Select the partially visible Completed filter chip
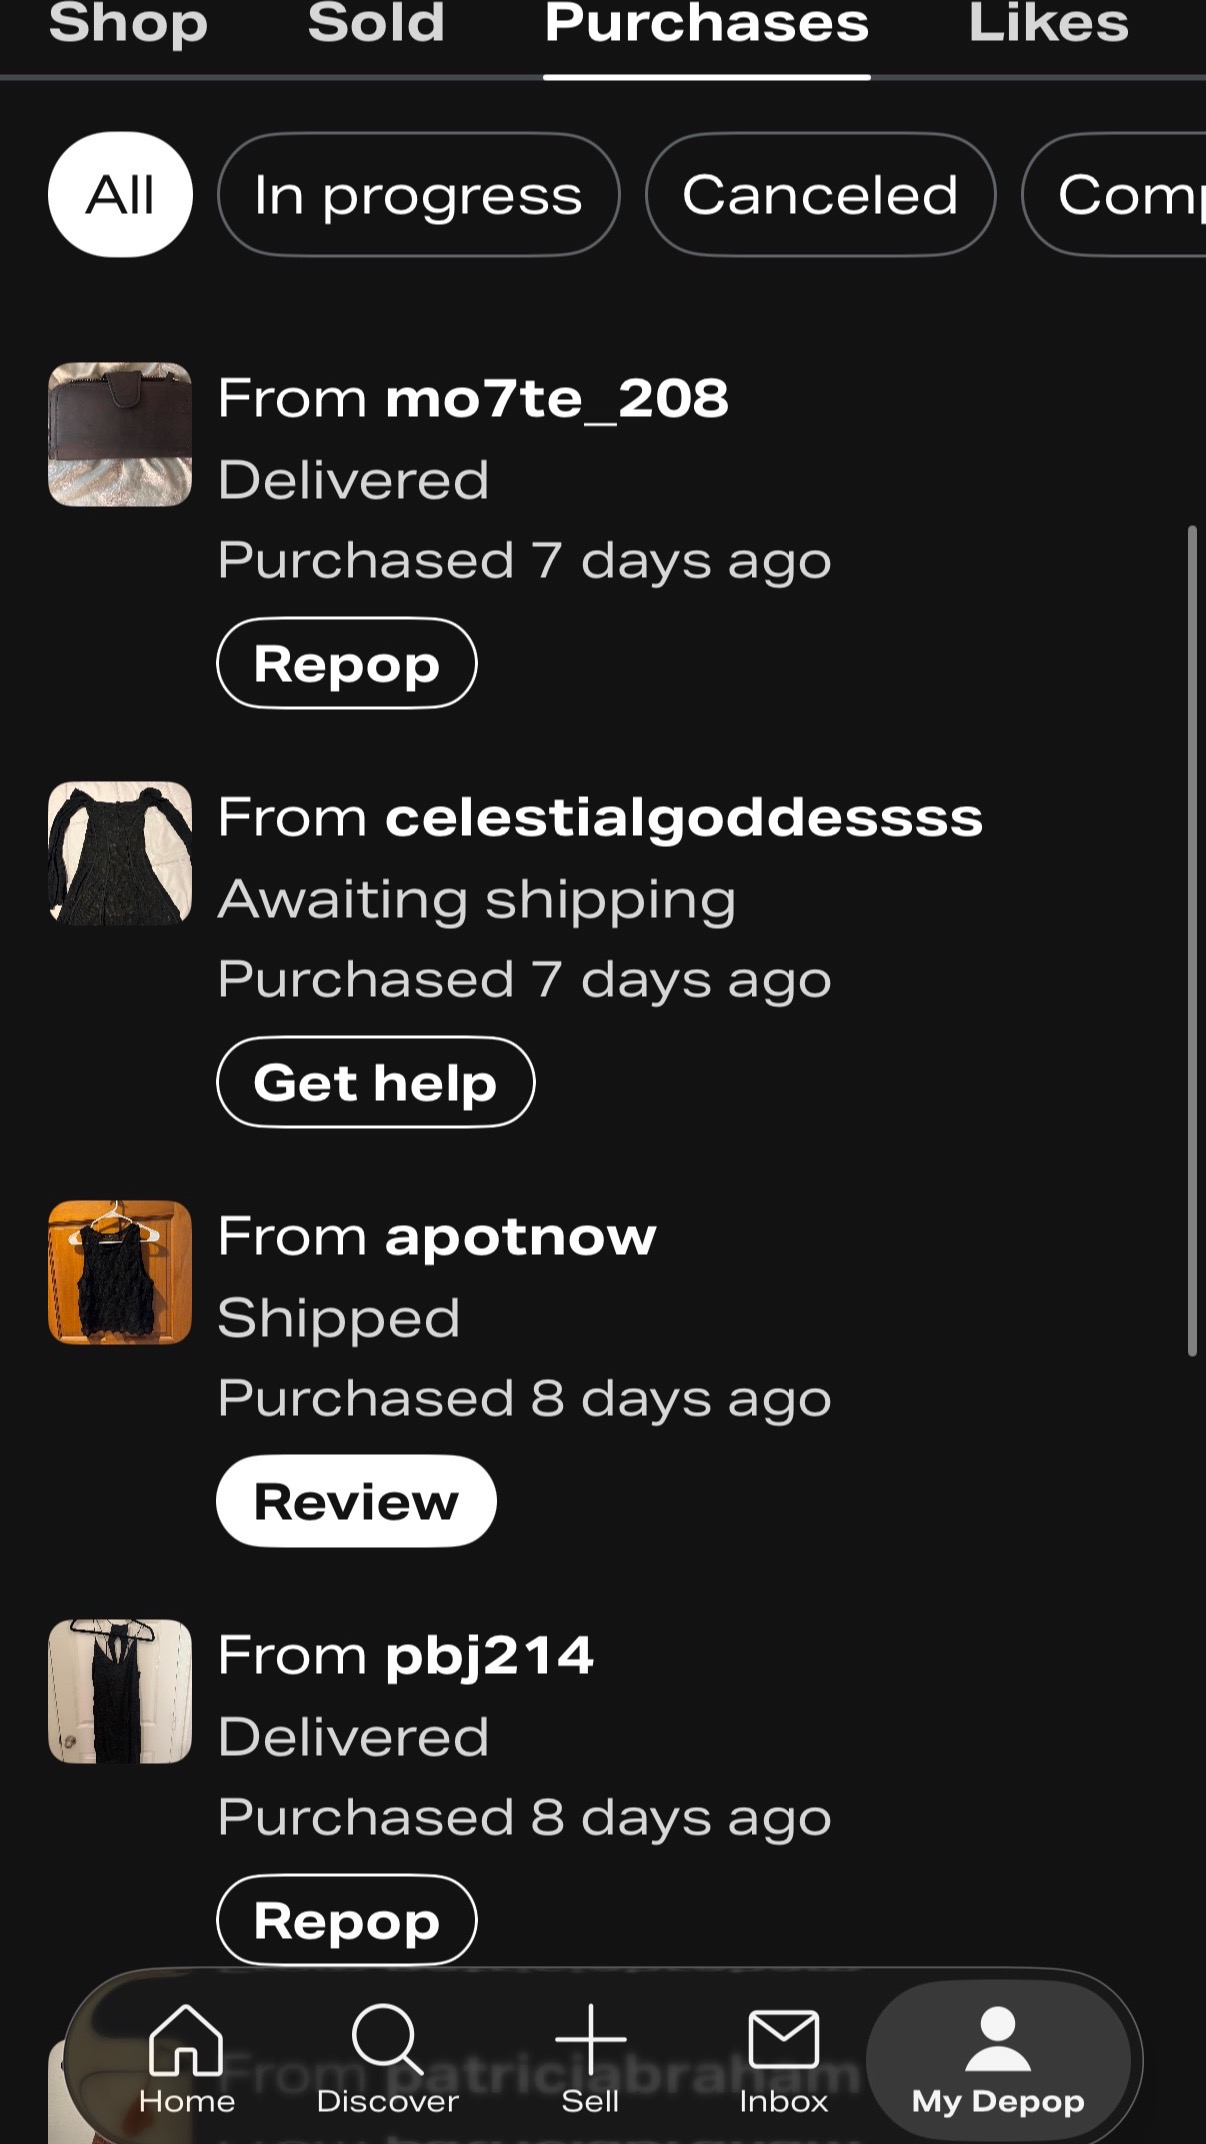 1115,195
